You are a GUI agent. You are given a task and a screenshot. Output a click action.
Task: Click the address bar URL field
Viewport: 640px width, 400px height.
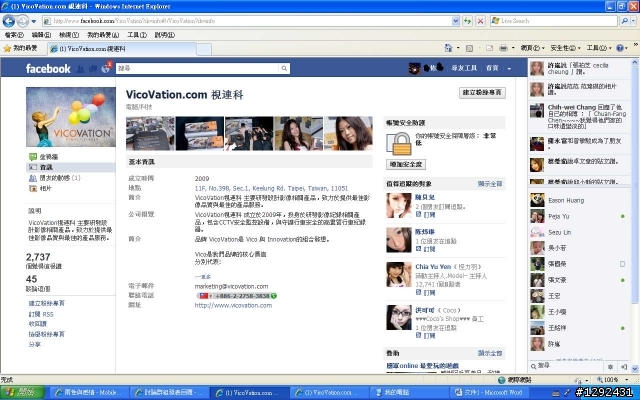point(247,21)
